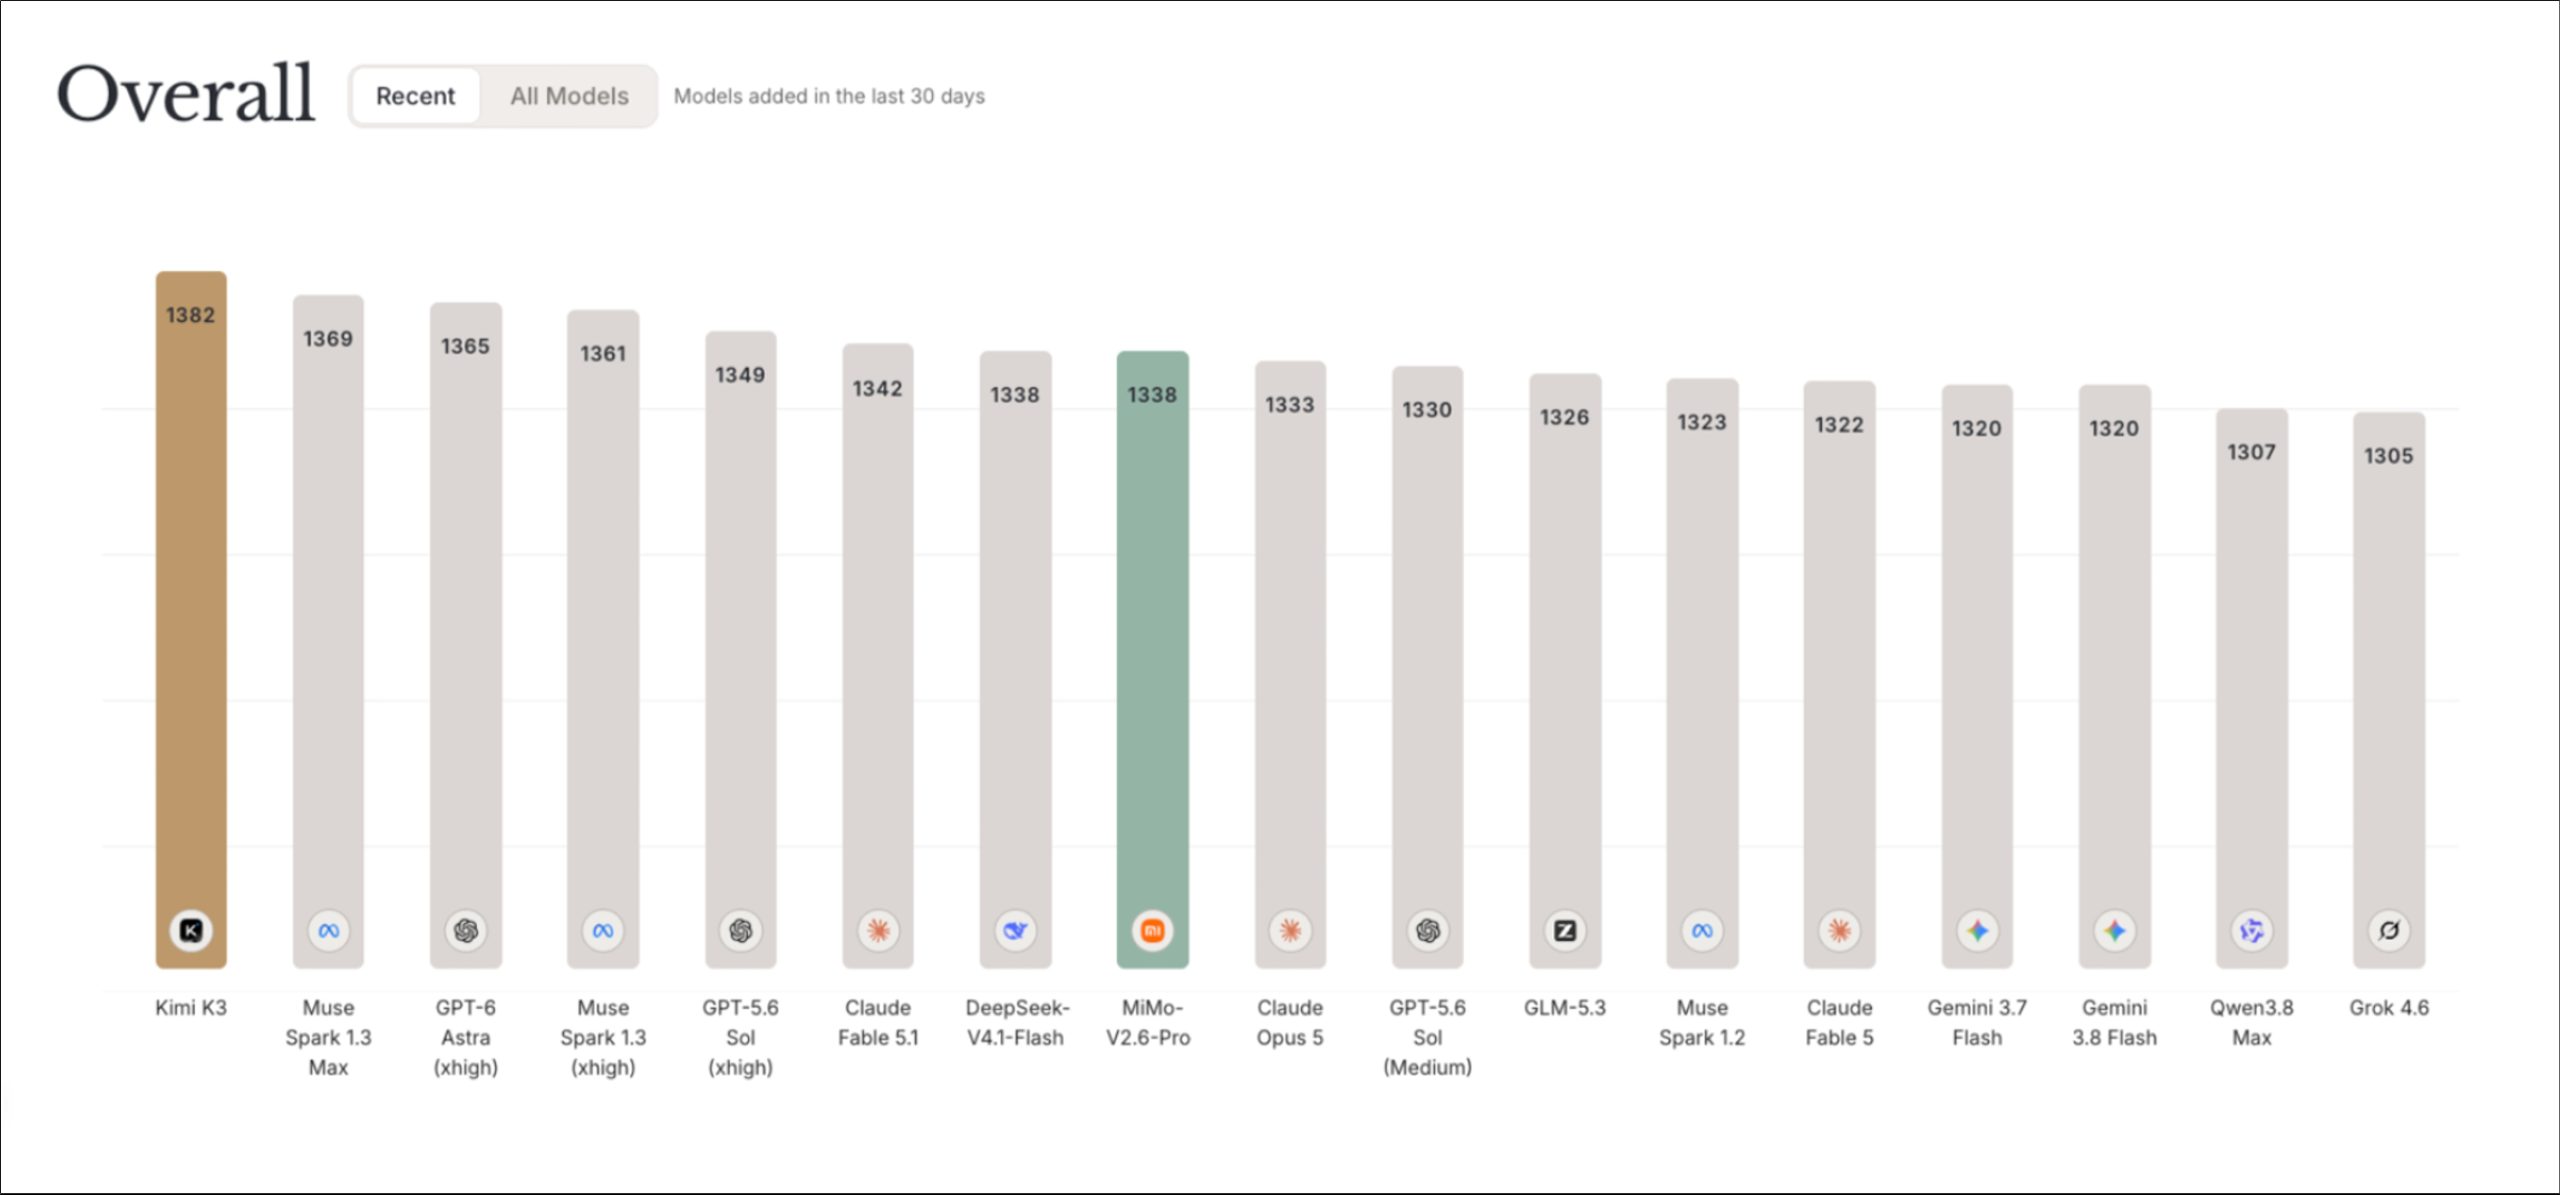Viewport: 2560px width, 1195px height.
Task: Switch to the All Models tab
Action: [x=569, y=96]
